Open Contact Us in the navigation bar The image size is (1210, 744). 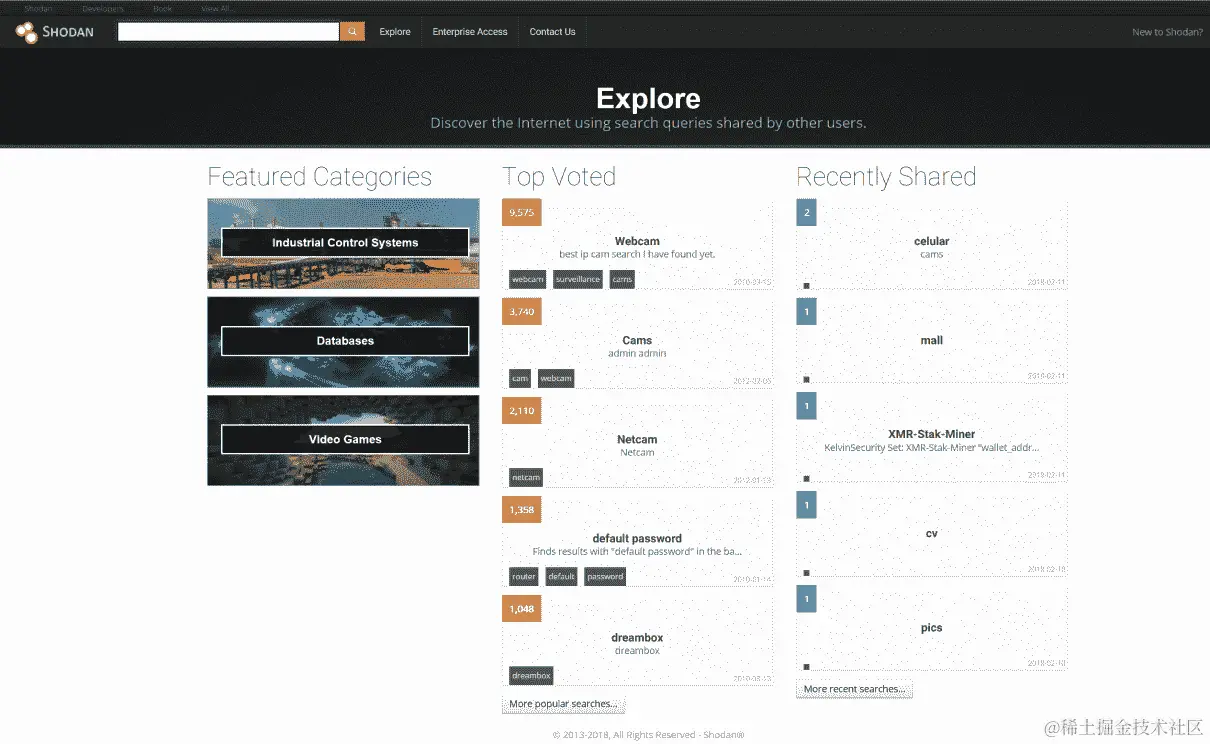click(x=552, y=32)
